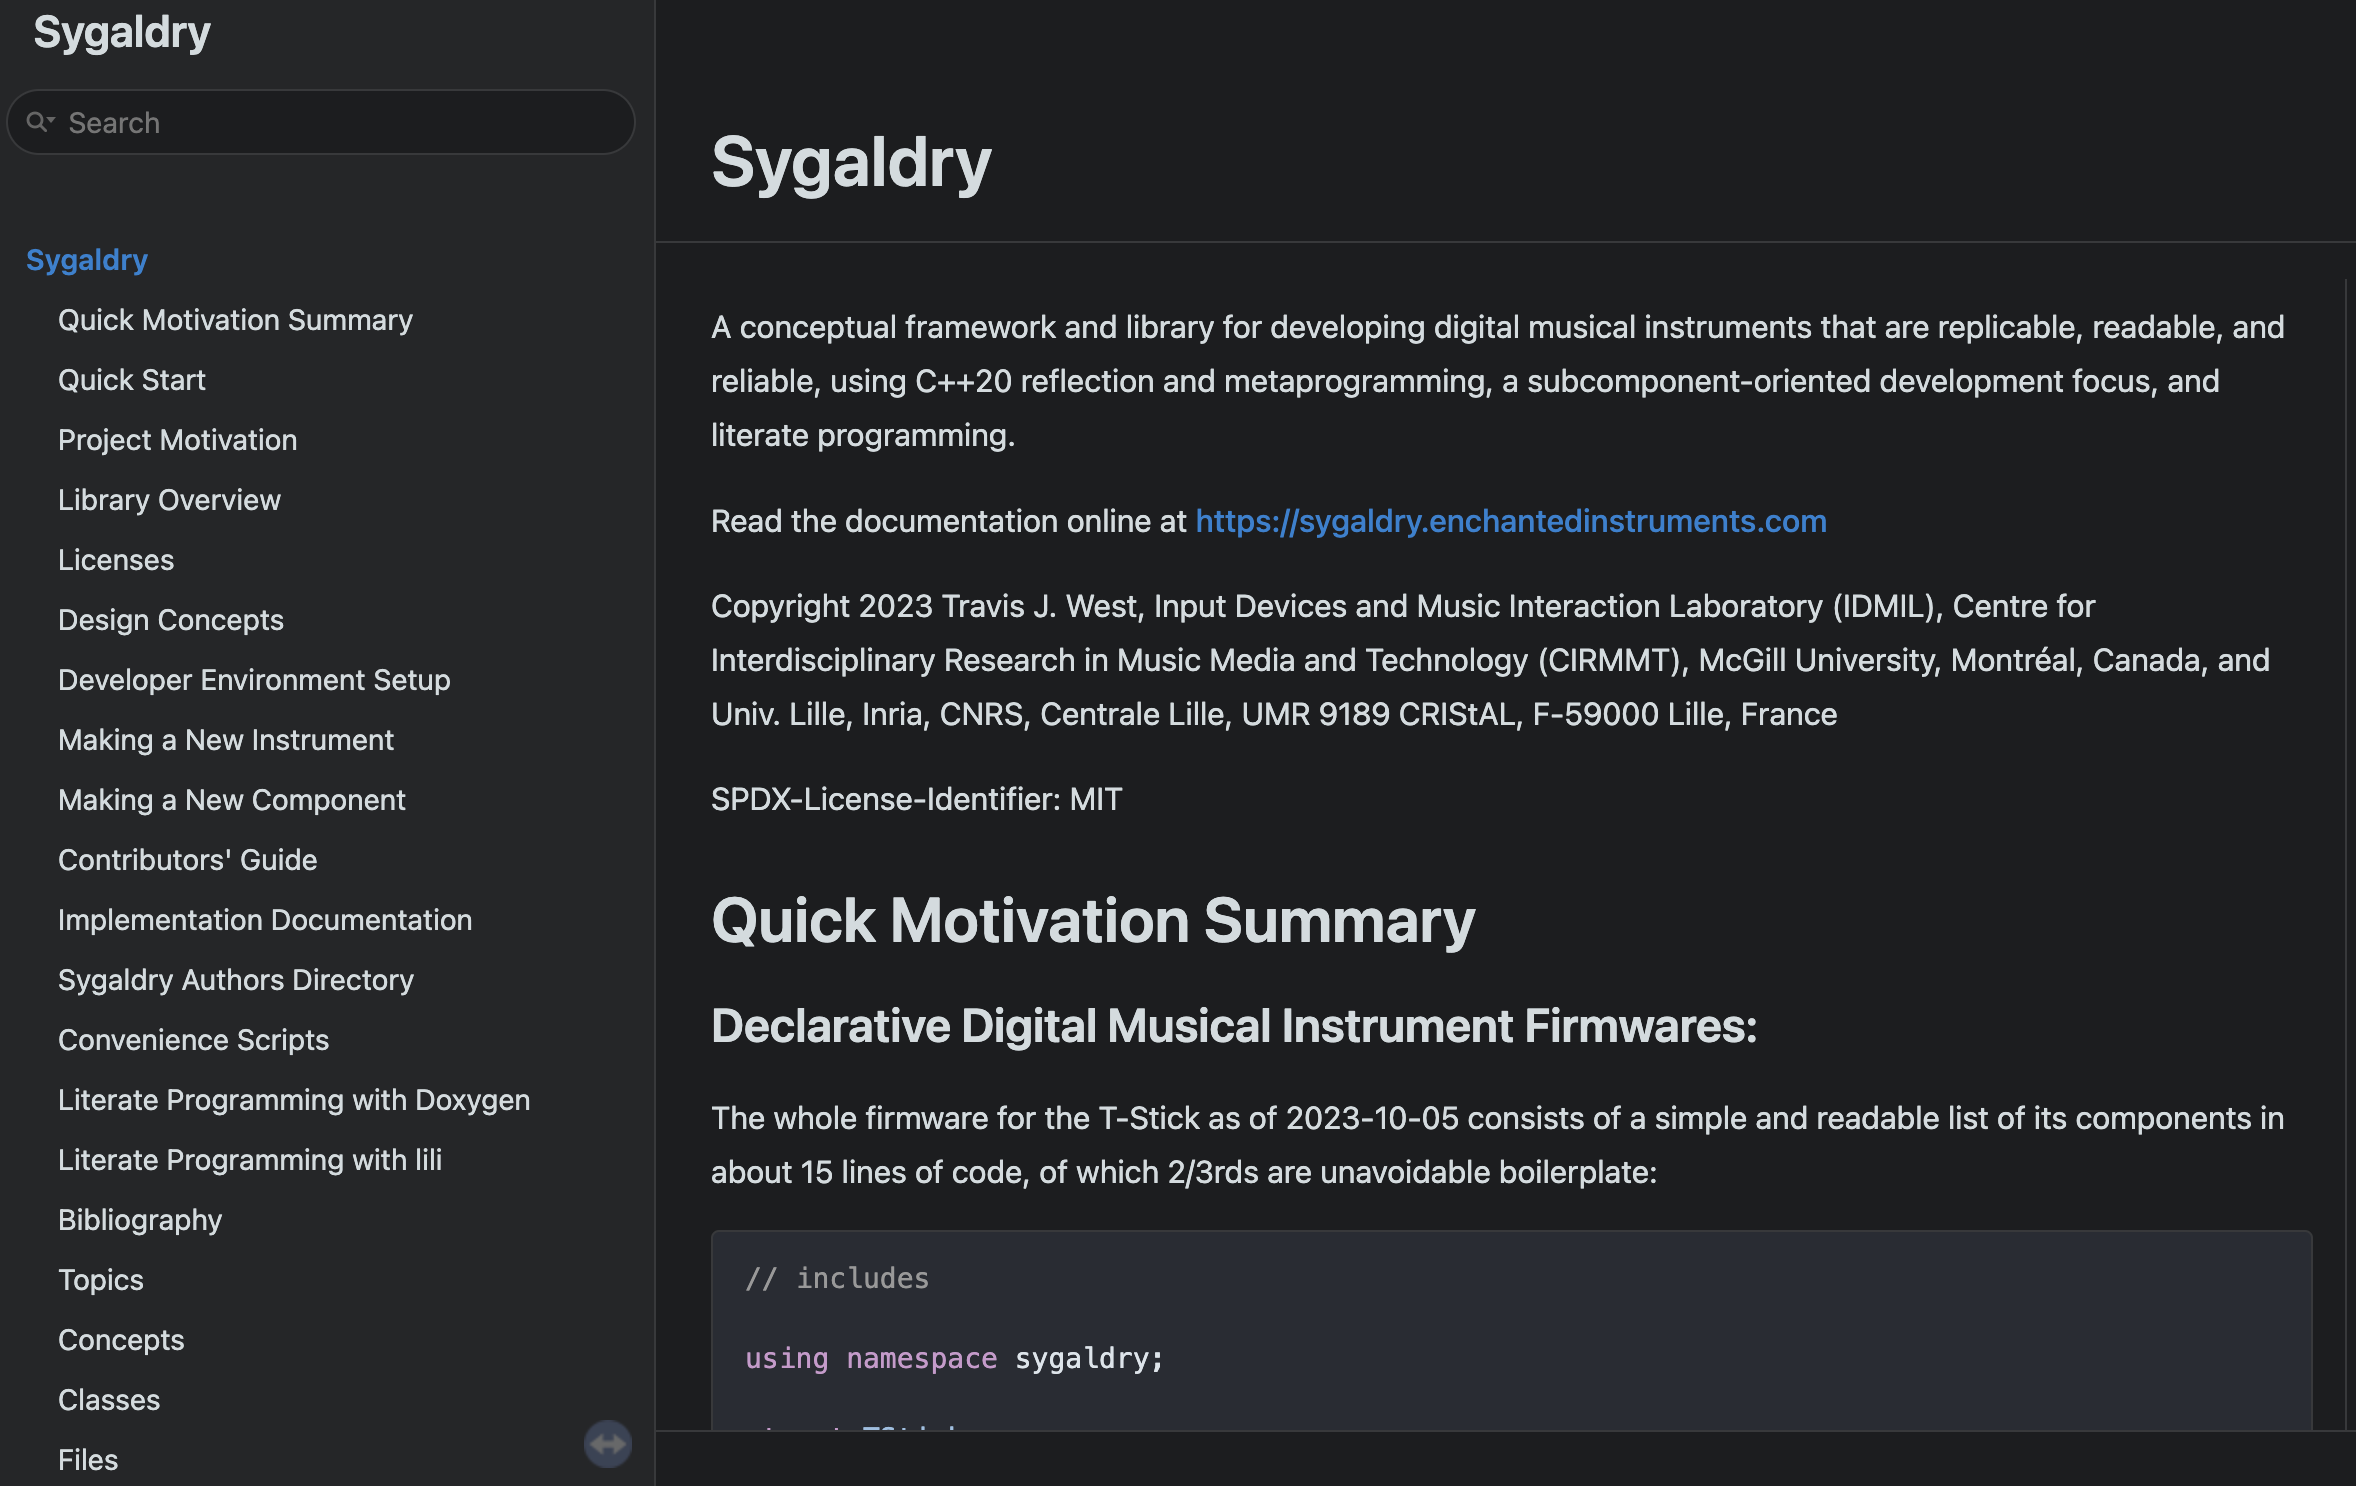Screen dimensions: 2356x1486
Task: Click the SPDX-License-Identifier: MIT text
Action: click(917, 799)
